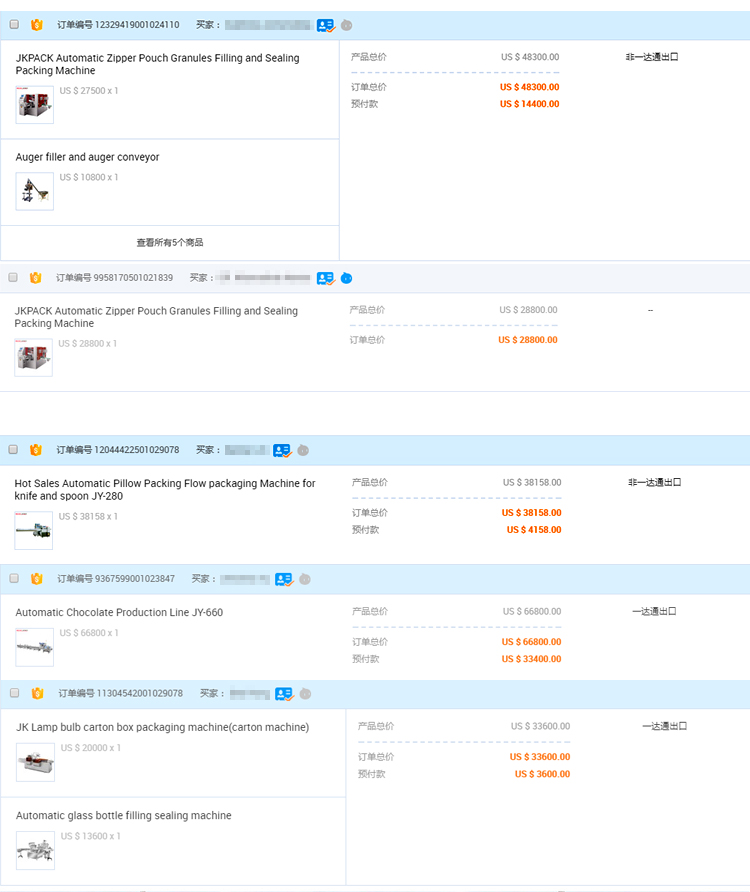Open buyer contact card icon for order 9958170501021839
This screenshot has width=750, height=892.
[x=325, y=278]
